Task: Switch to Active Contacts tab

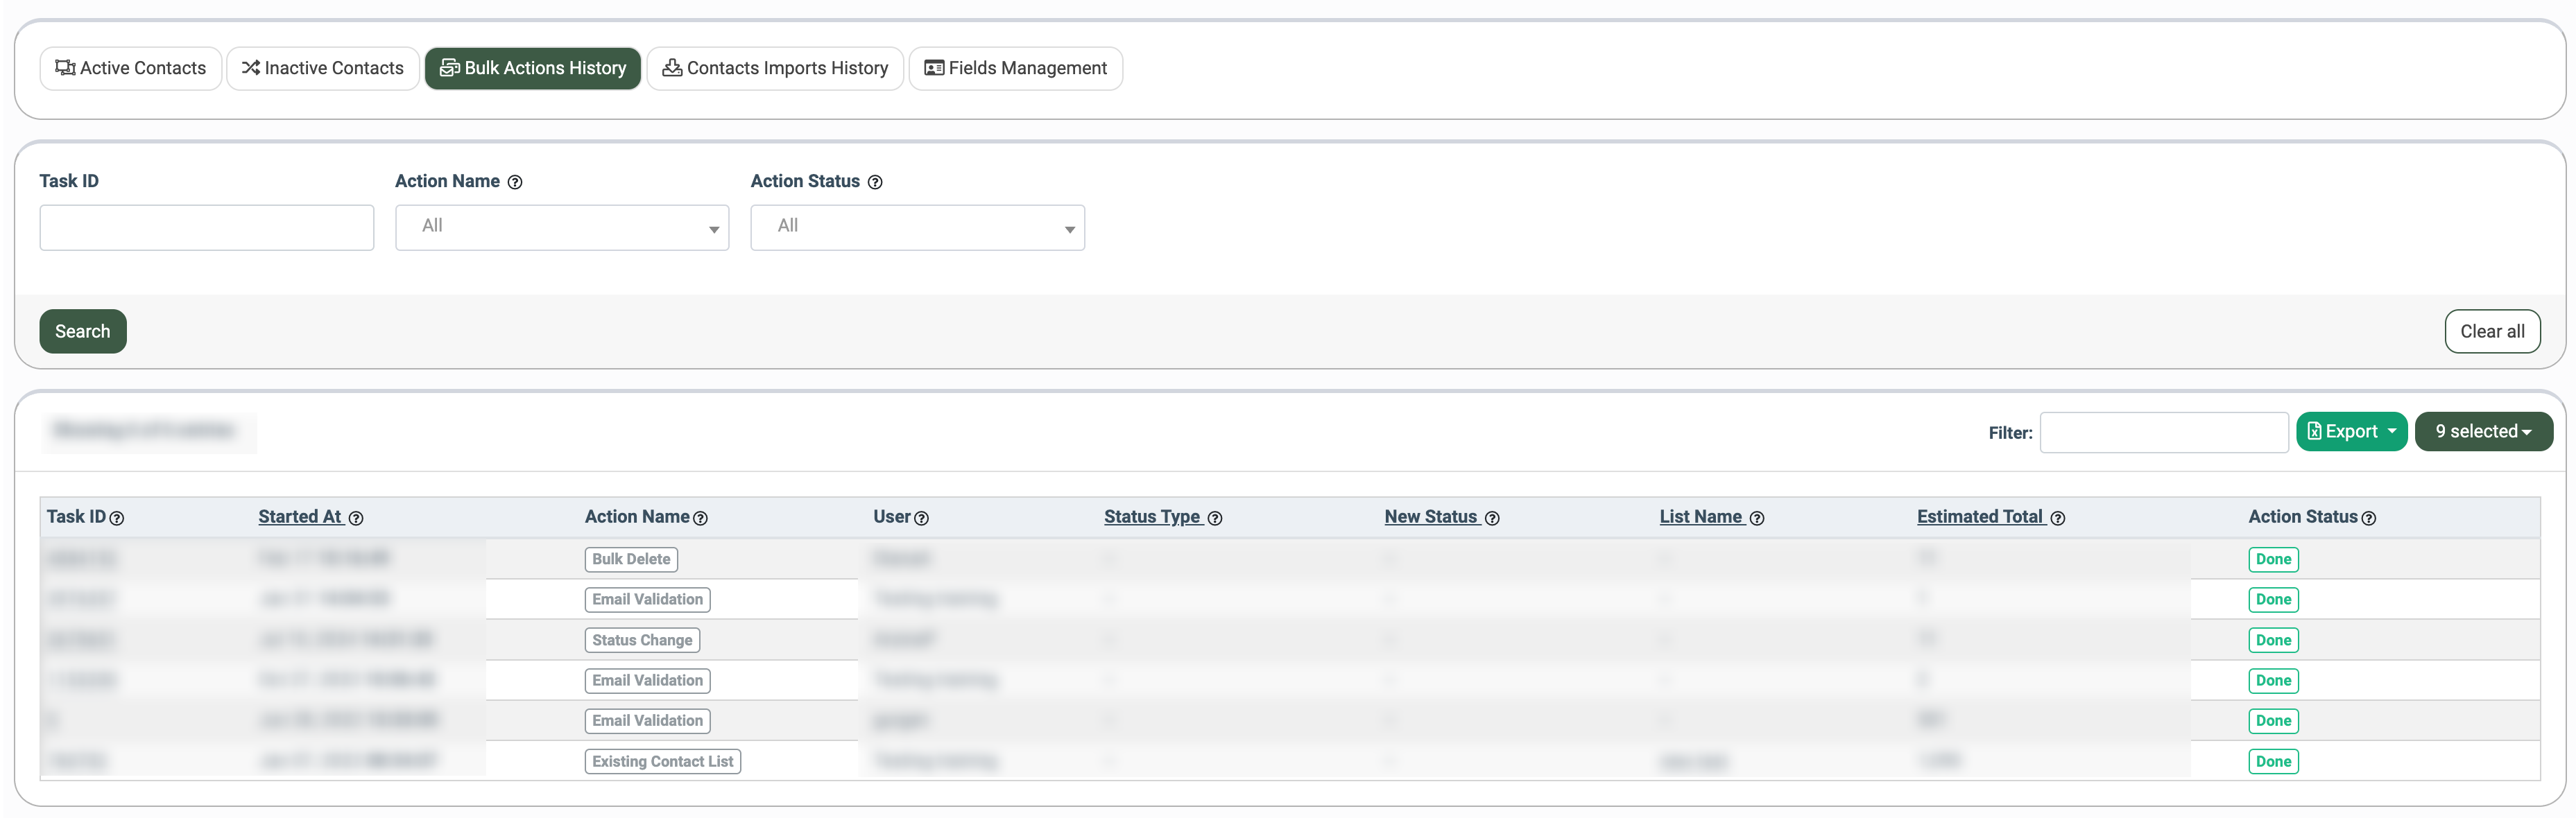Action: coord(131,69)
